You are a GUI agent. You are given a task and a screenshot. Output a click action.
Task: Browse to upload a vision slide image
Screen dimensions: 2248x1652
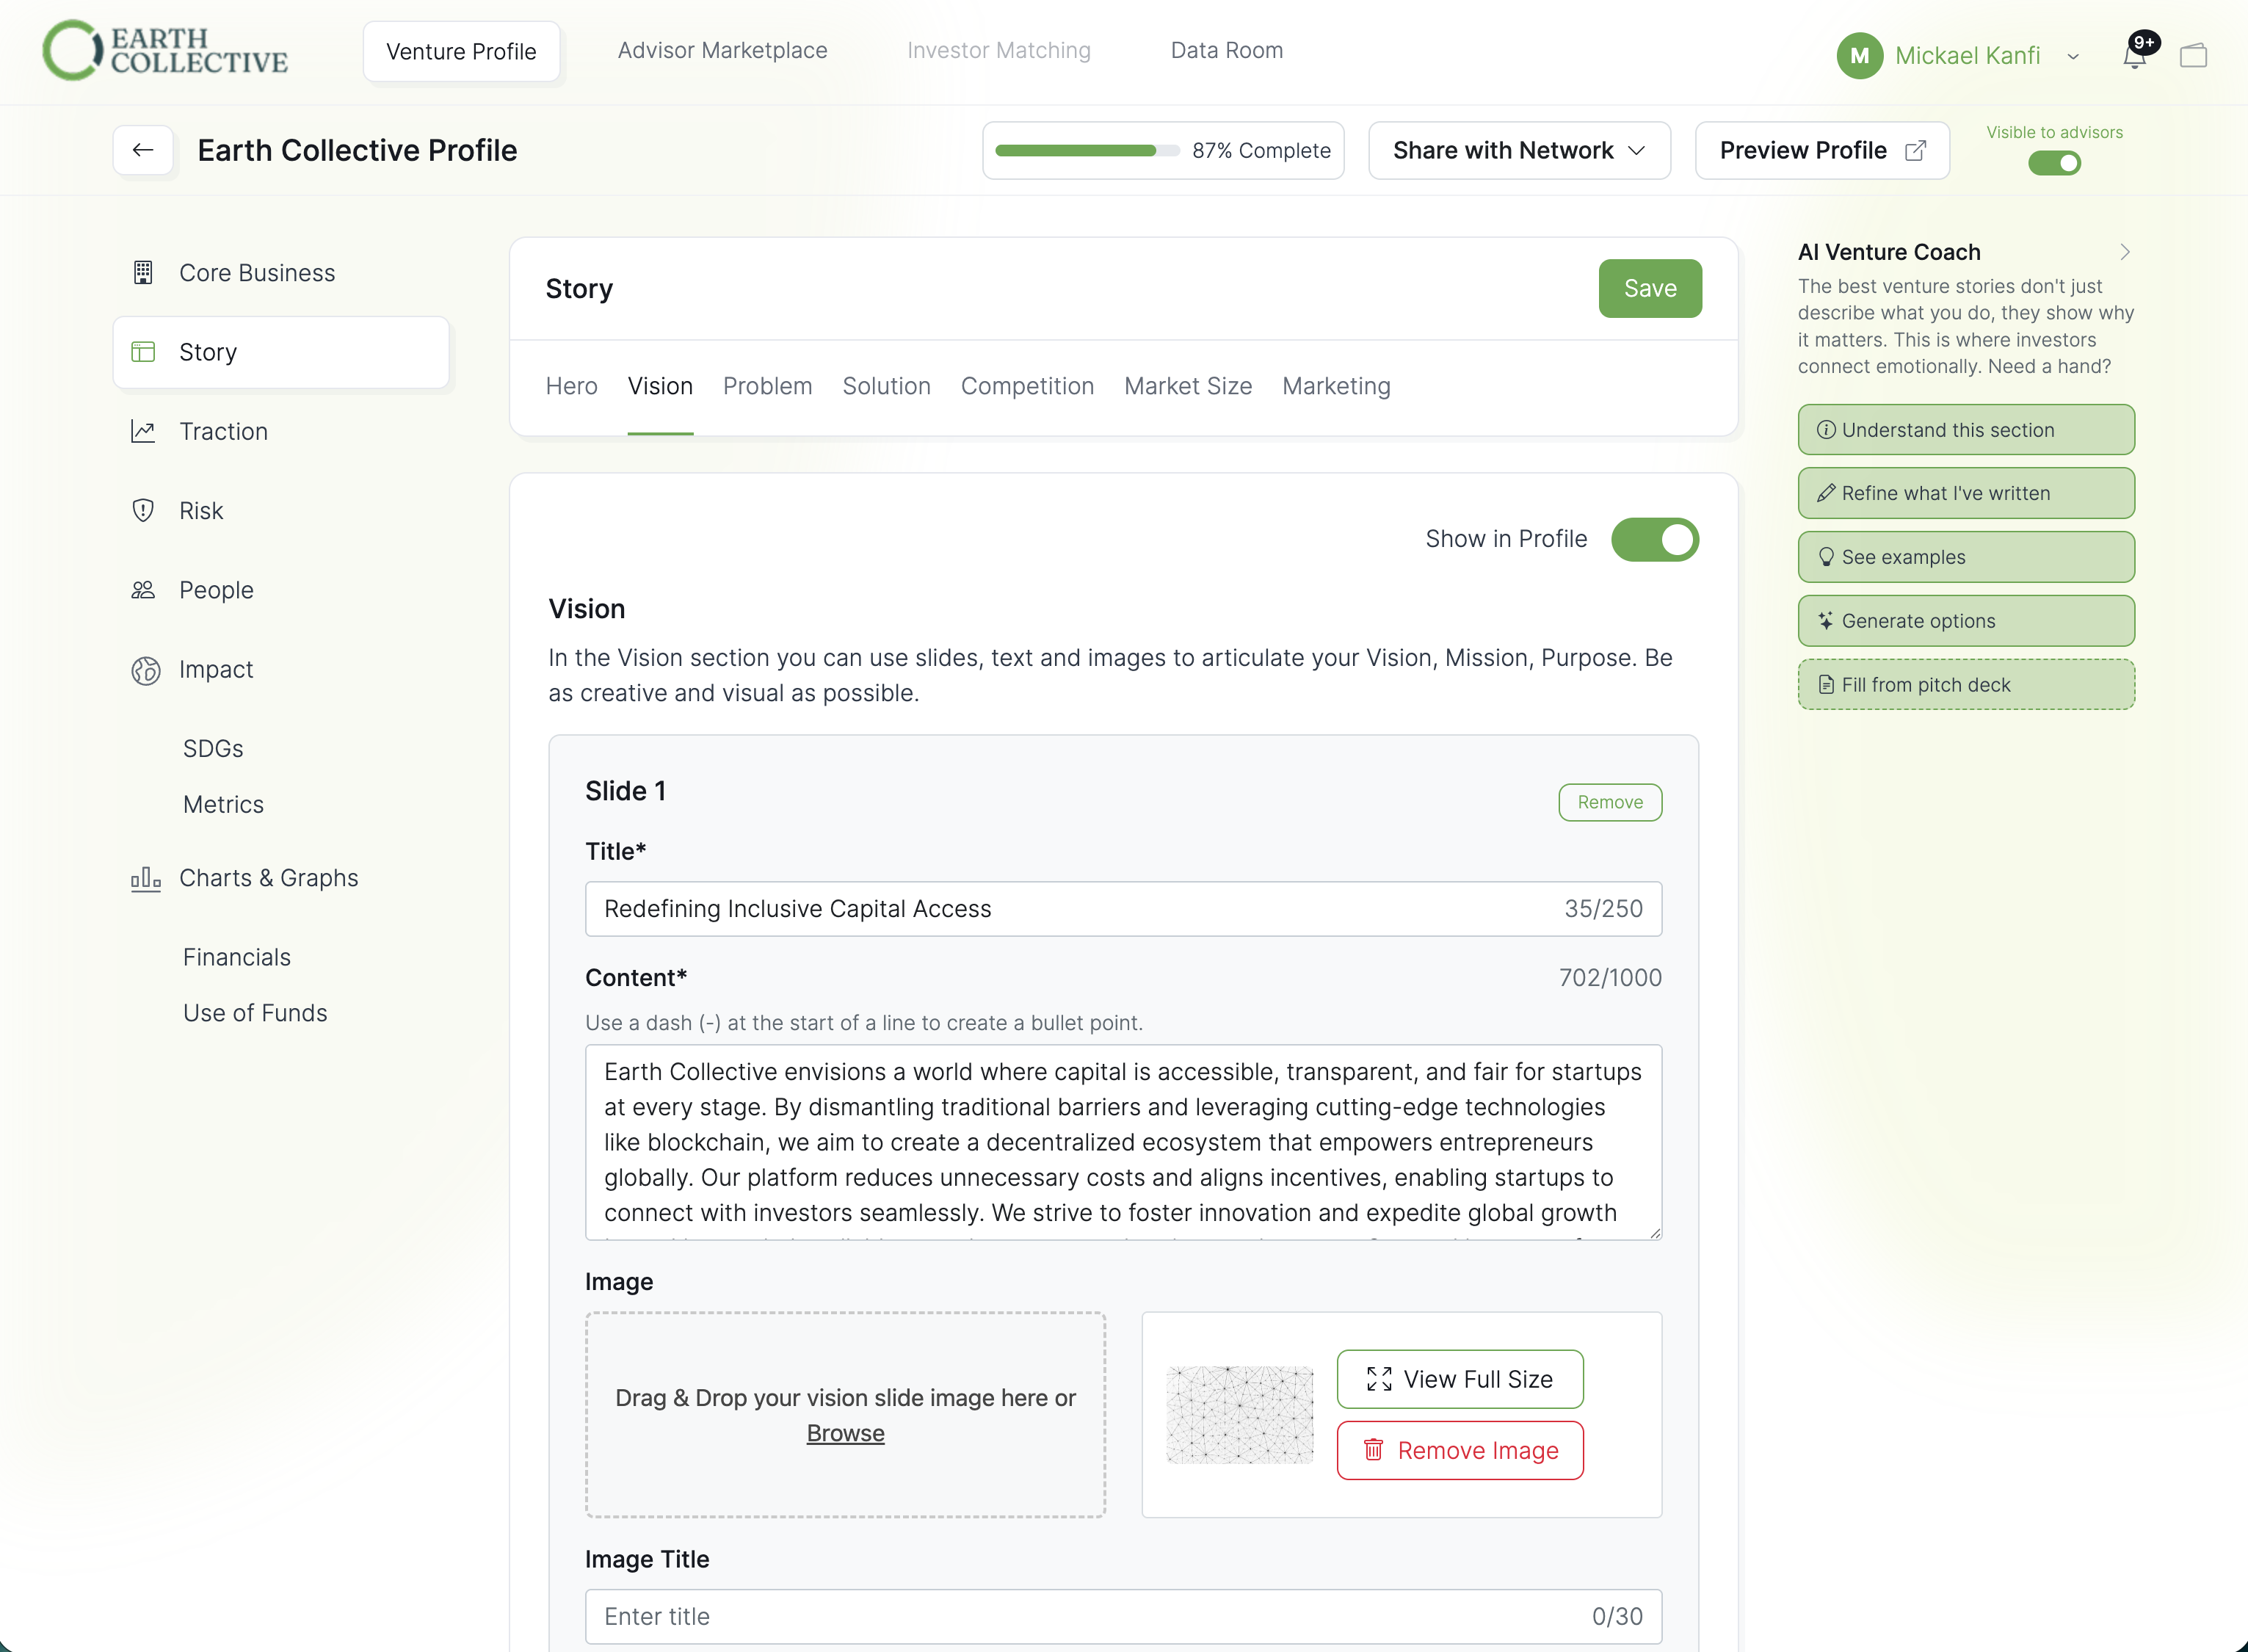tap(845, 1432)
